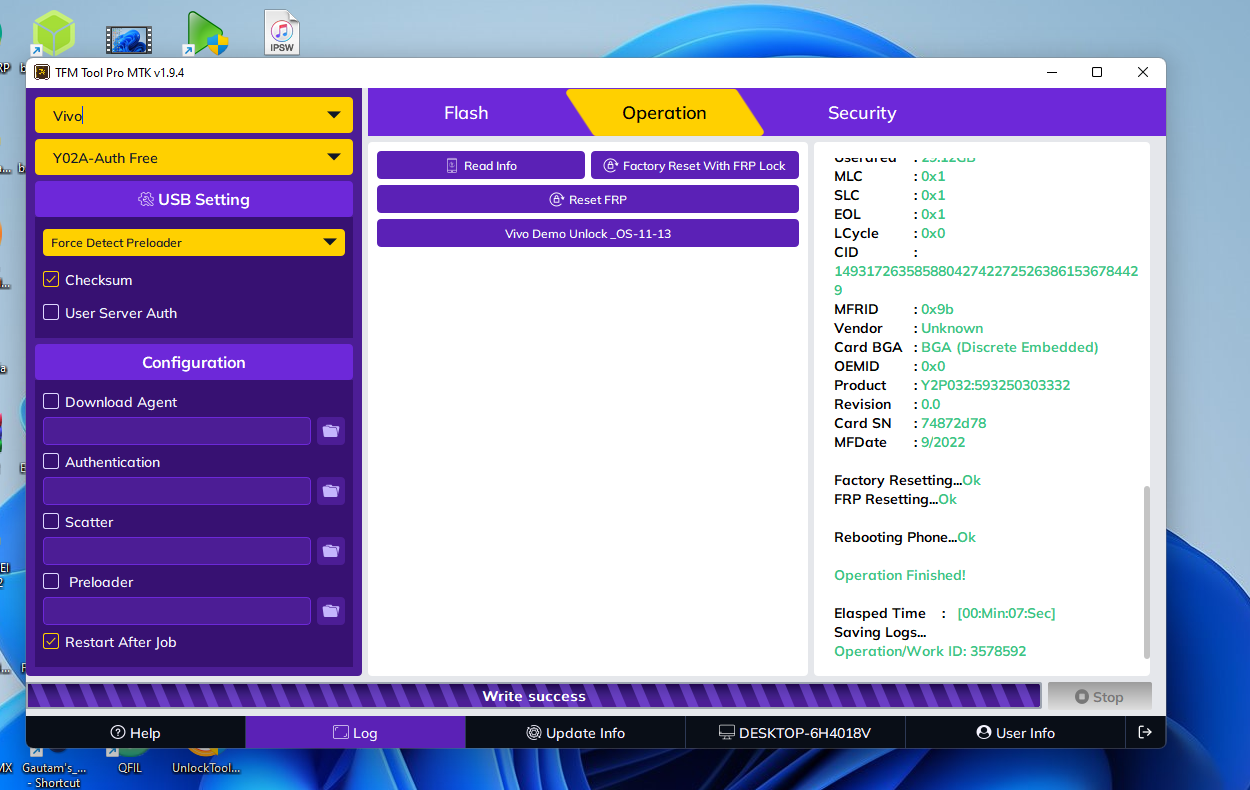
Task: Click the Reset FRP button
Action: [588, 200]
